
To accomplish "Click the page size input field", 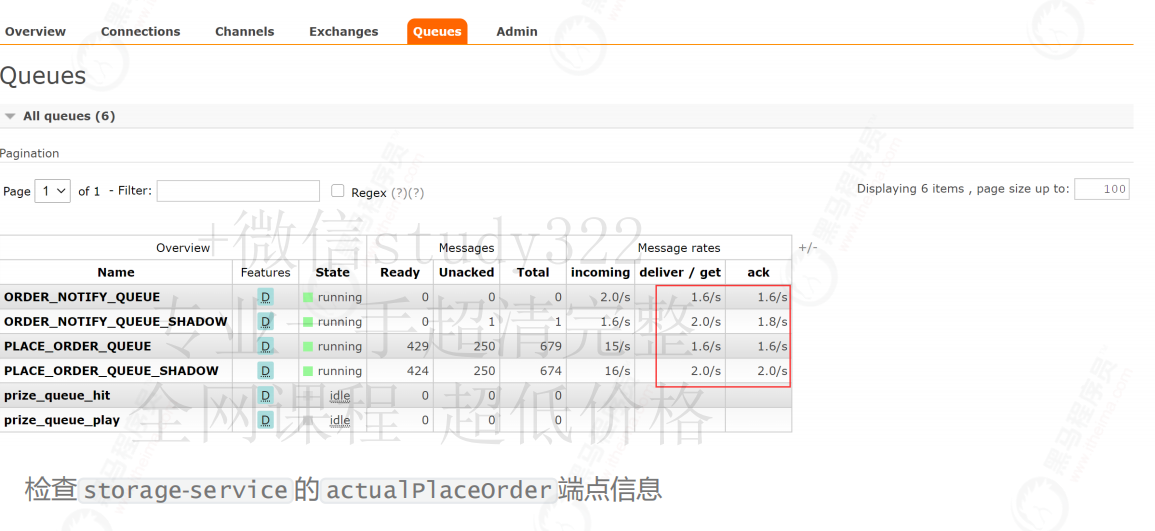I will (1102, 189).
